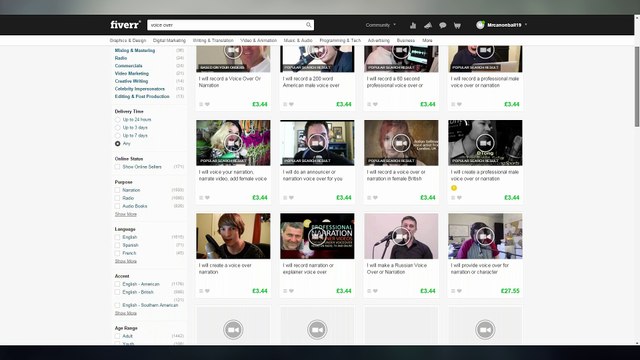Click the collection list icon on the 'female British' gig
This screenshot has height=360, width=640.
(x=369, y=198)
